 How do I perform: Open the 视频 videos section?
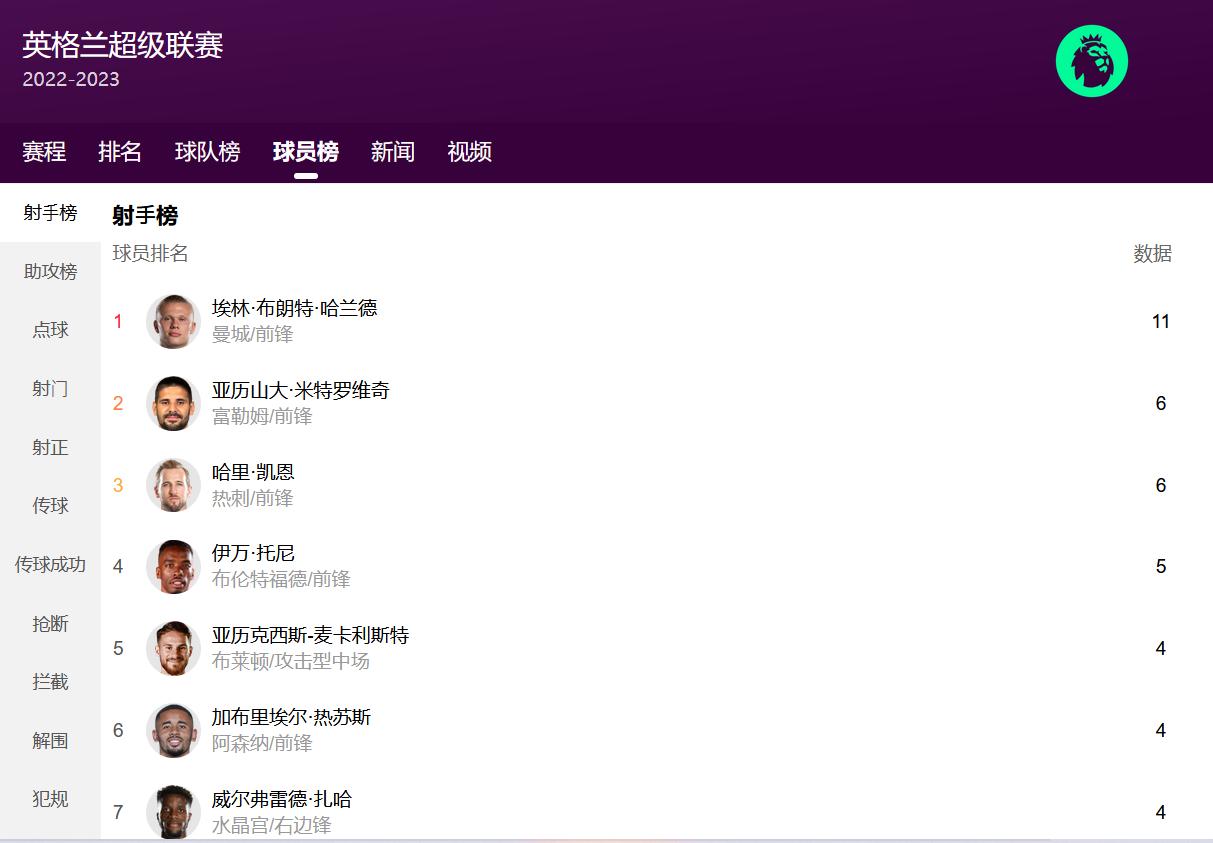[x=468, y=152]
